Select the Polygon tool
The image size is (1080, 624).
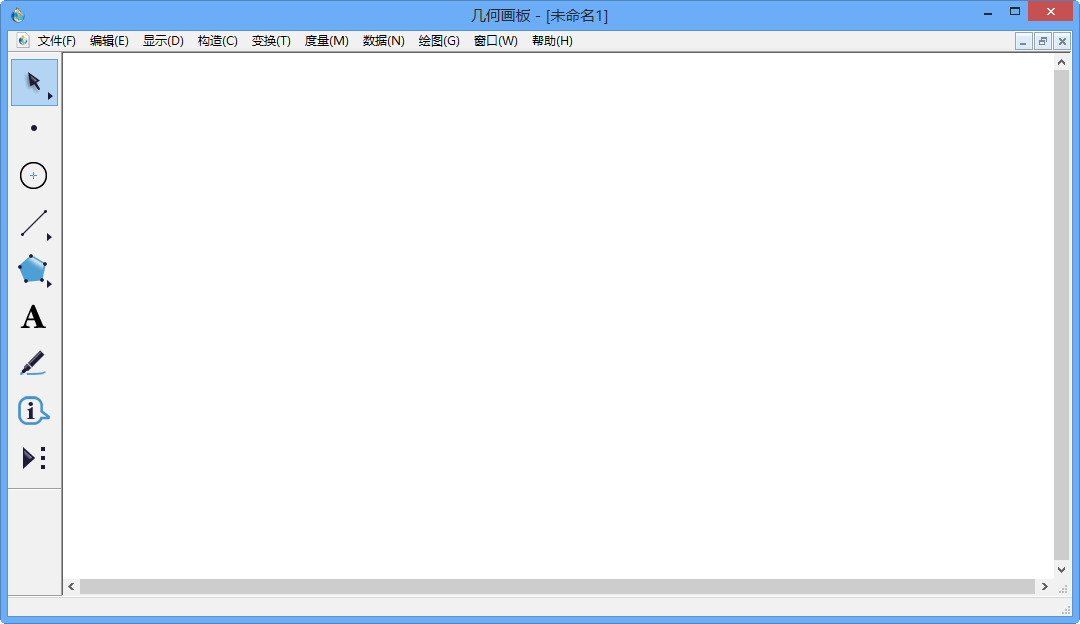coord(33,270)
